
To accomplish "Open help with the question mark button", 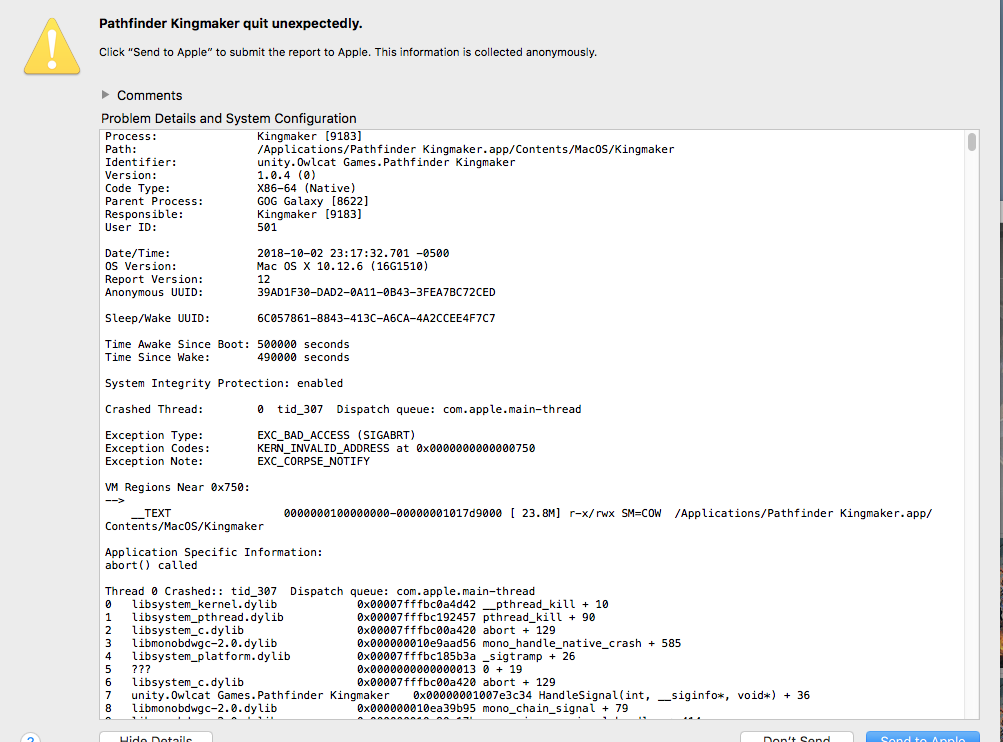I will (x=30, y=738).
